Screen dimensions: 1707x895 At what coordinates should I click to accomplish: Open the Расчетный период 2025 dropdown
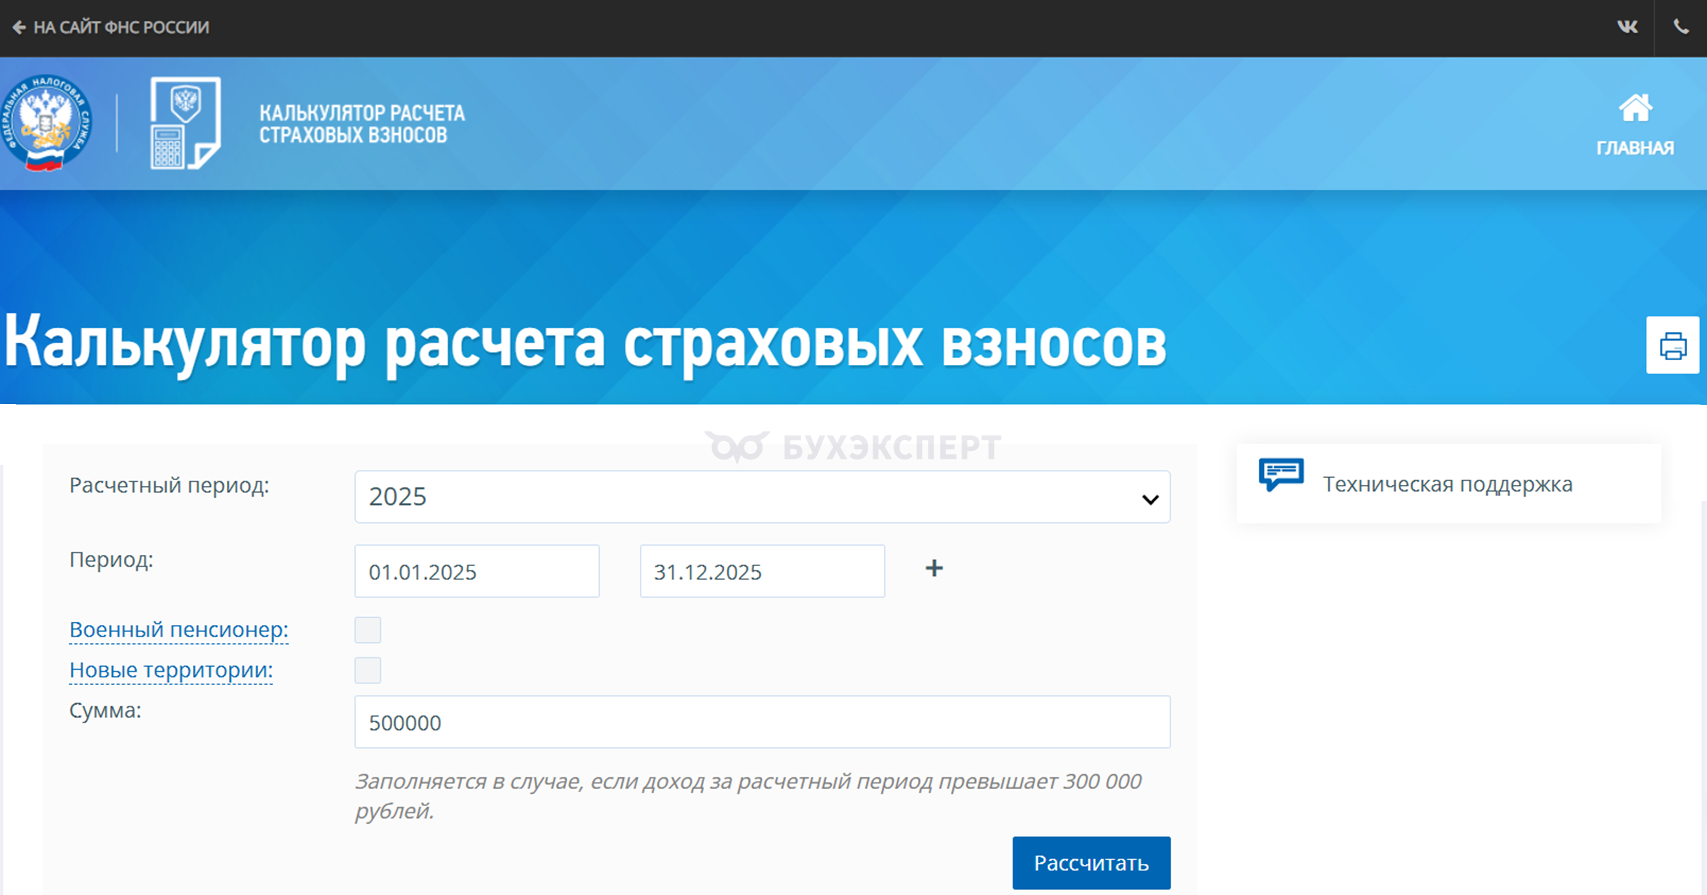tap(762, 497)
